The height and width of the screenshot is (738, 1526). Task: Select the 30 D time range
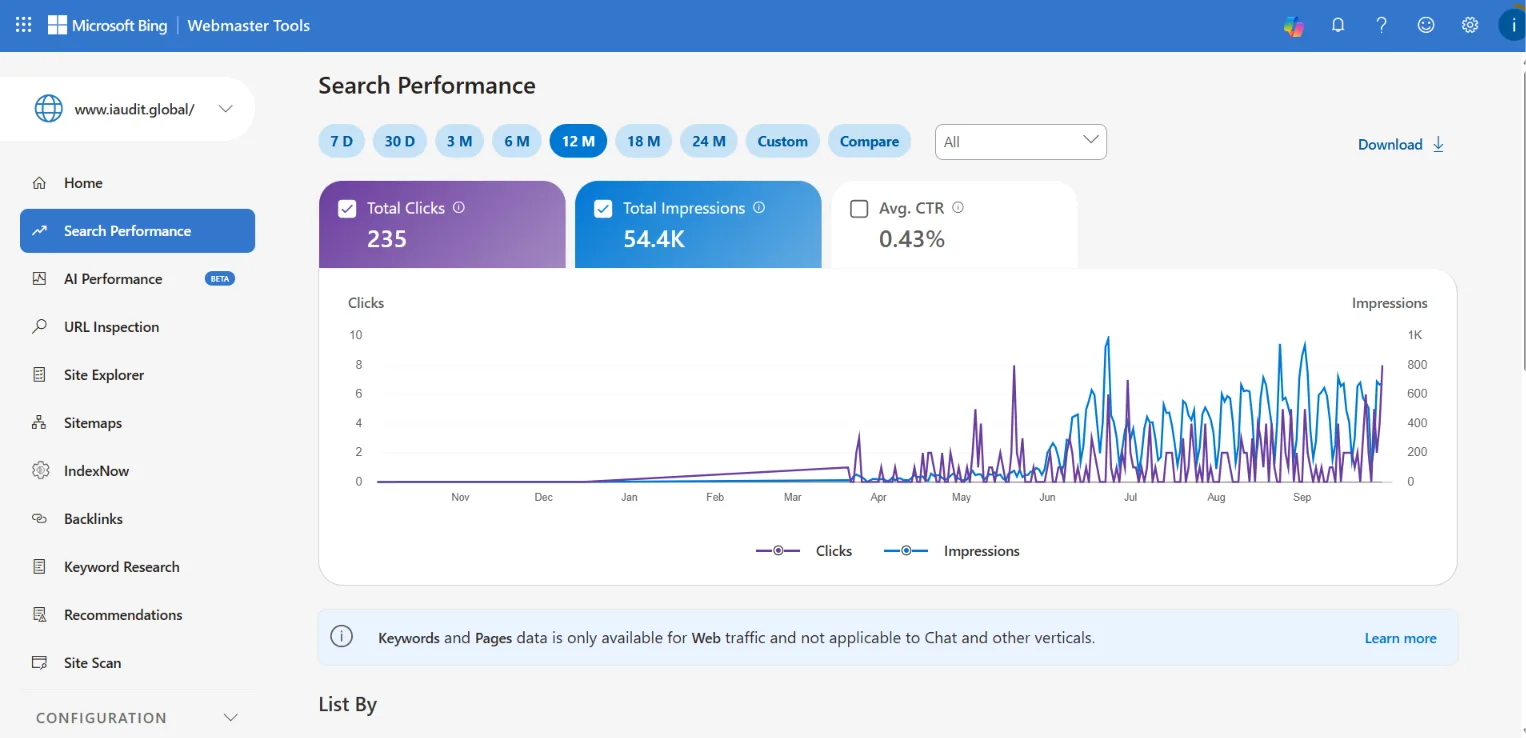coord(400,141)
